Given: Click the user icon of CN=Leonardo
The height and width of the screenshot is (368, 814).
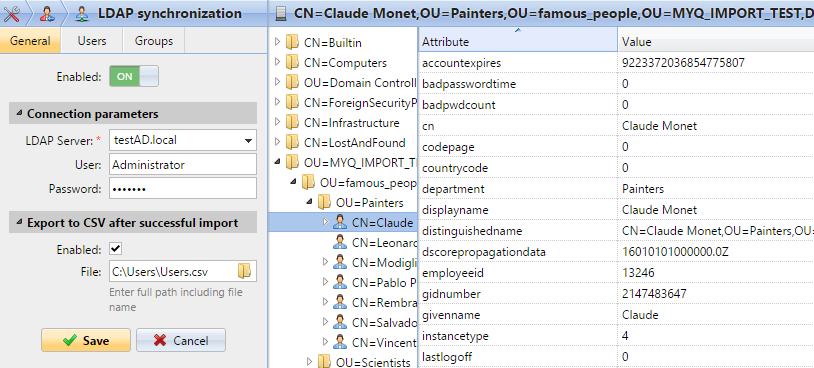Looking at the screenshot, I should [x=340, y=242].
